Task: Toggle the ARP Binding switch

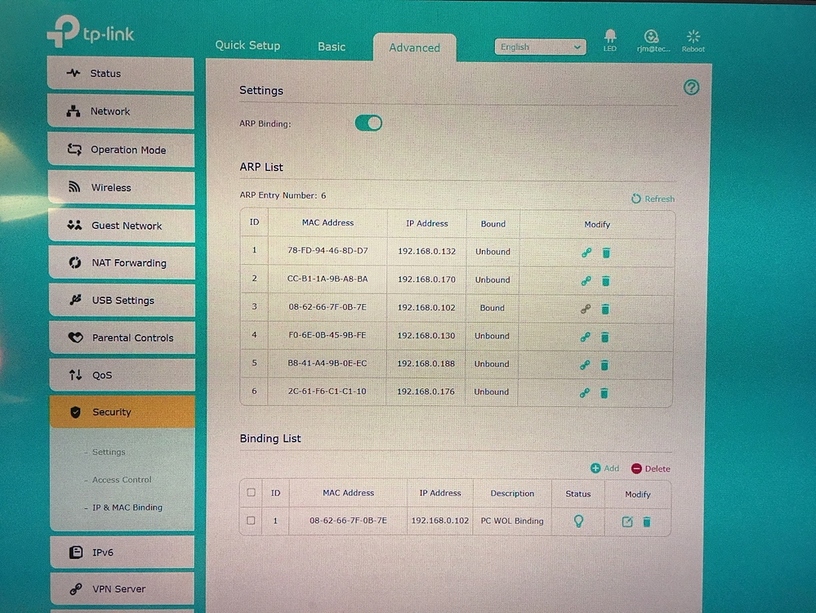Action: 368,123
